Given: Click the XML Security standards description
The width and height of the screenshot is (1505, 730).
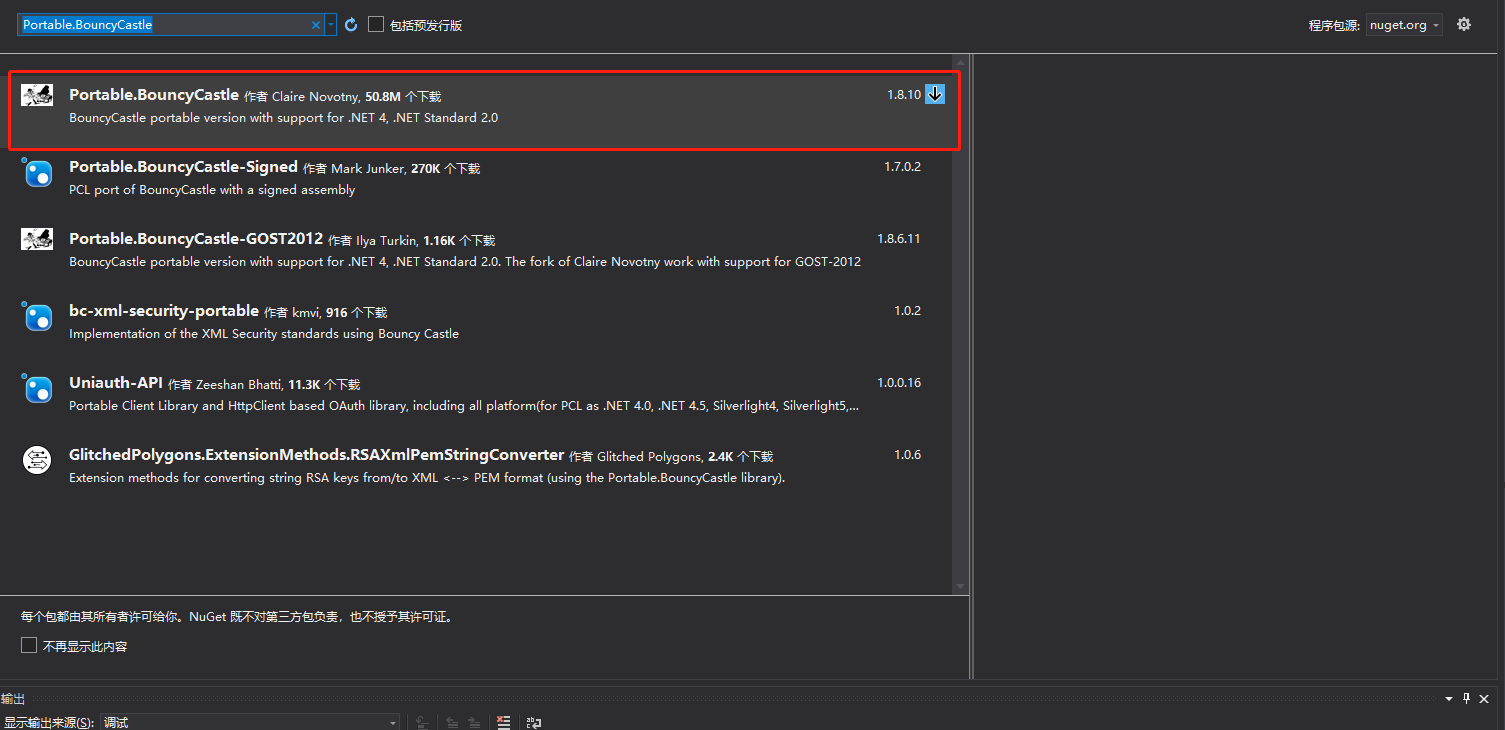Looking at the screenshot, I should point(264,334).
